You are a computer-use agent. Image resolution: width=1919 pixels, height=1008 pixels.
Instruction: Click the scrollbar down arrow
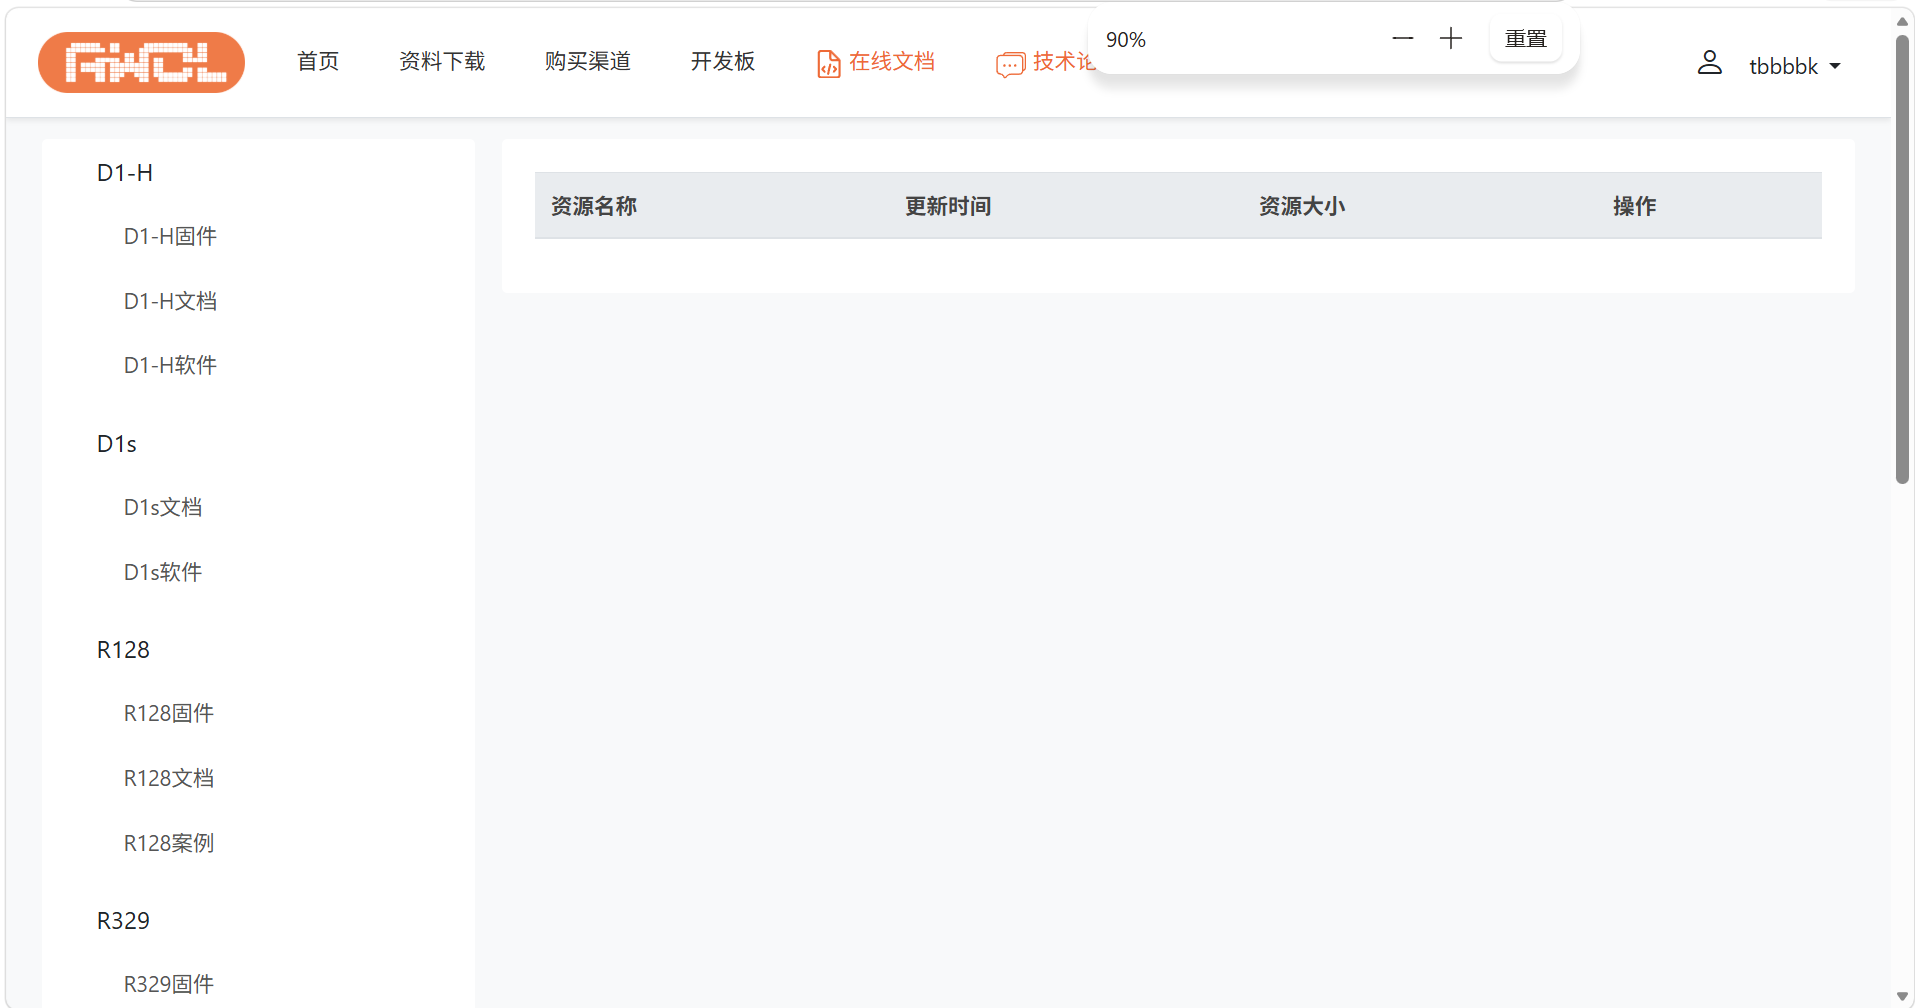(1901, 994)
